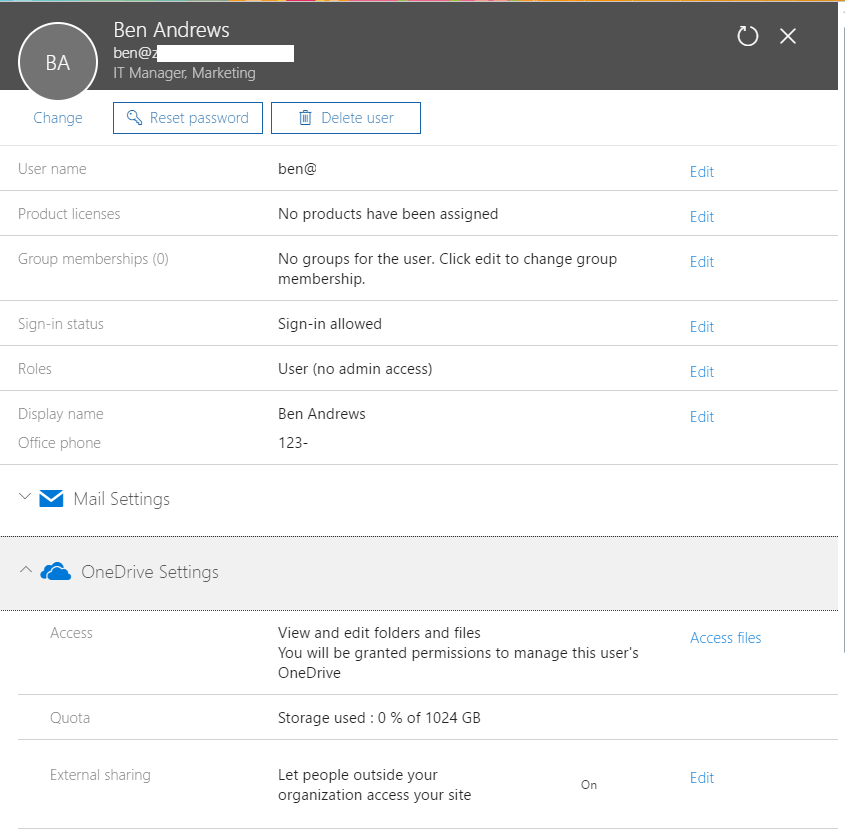The width and height of the screenshot is (845, 830).
Task: Click the OneDrive Settings heading
Action: [x=150, y=572]
